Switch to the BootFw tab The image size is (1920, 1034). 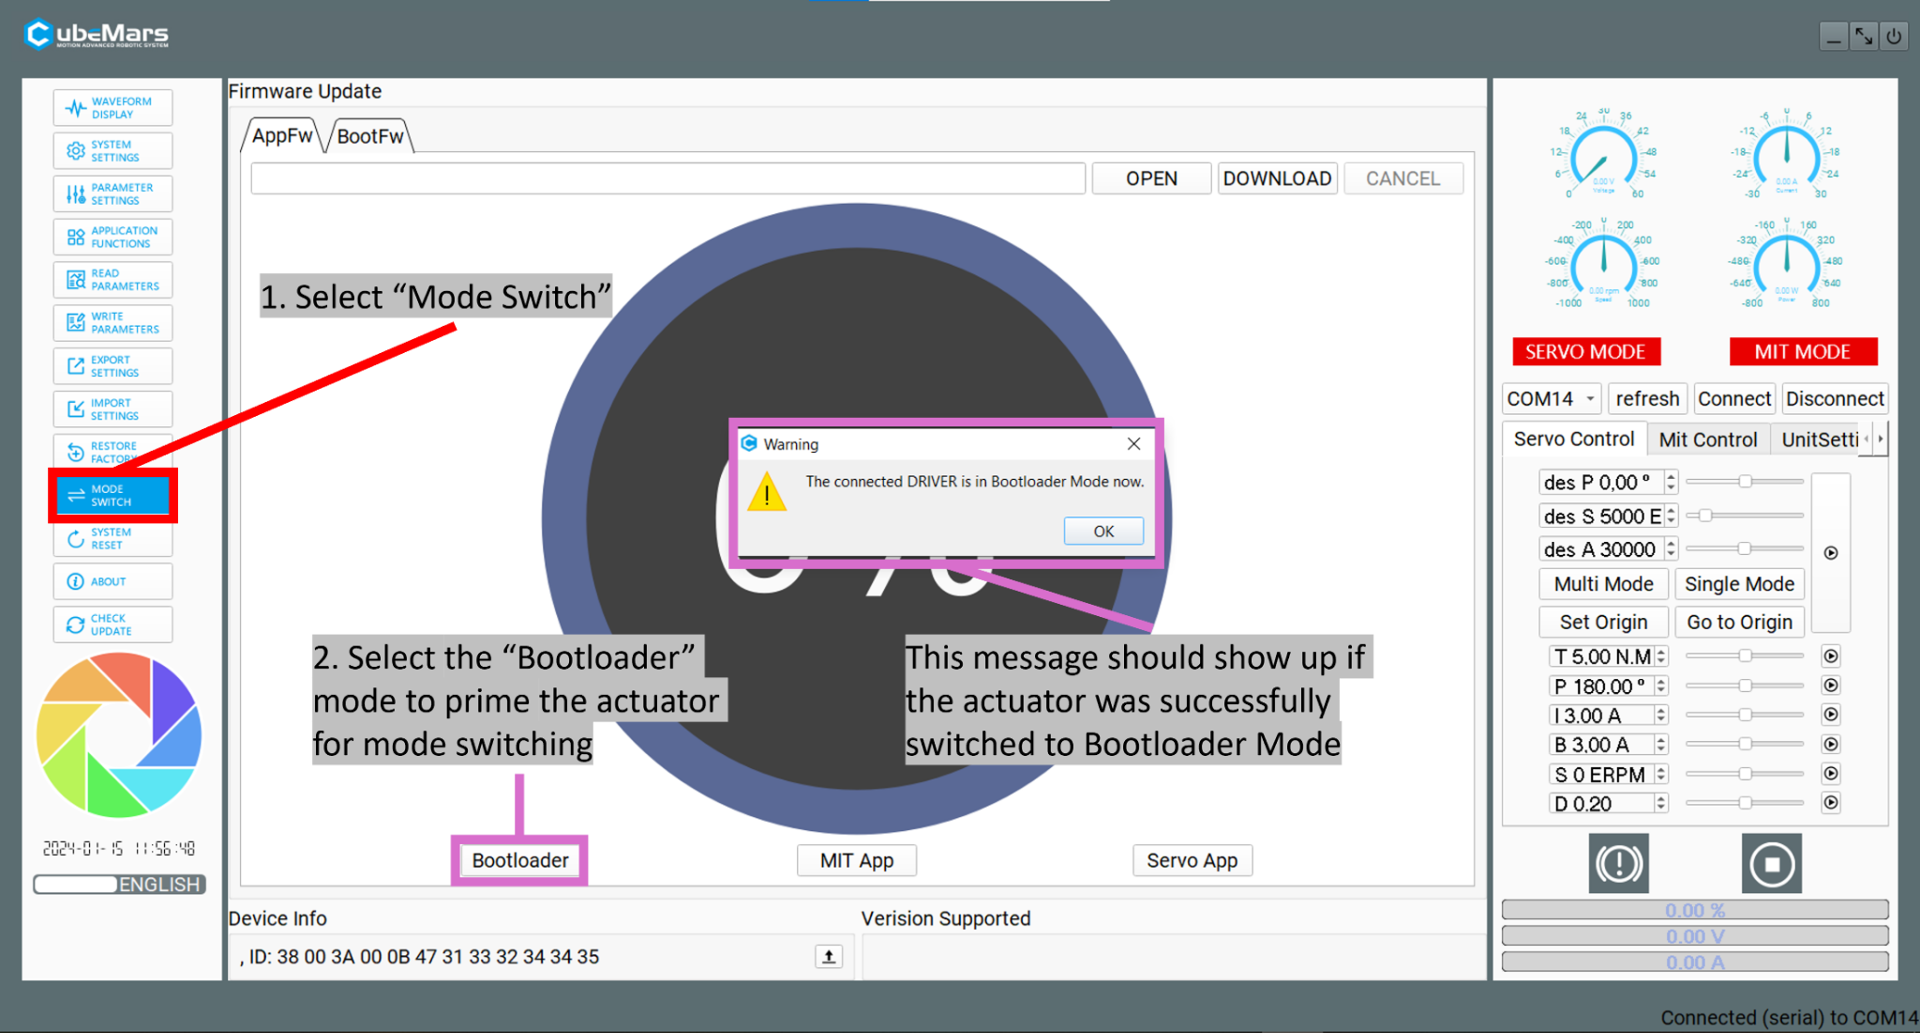point(370,136)
